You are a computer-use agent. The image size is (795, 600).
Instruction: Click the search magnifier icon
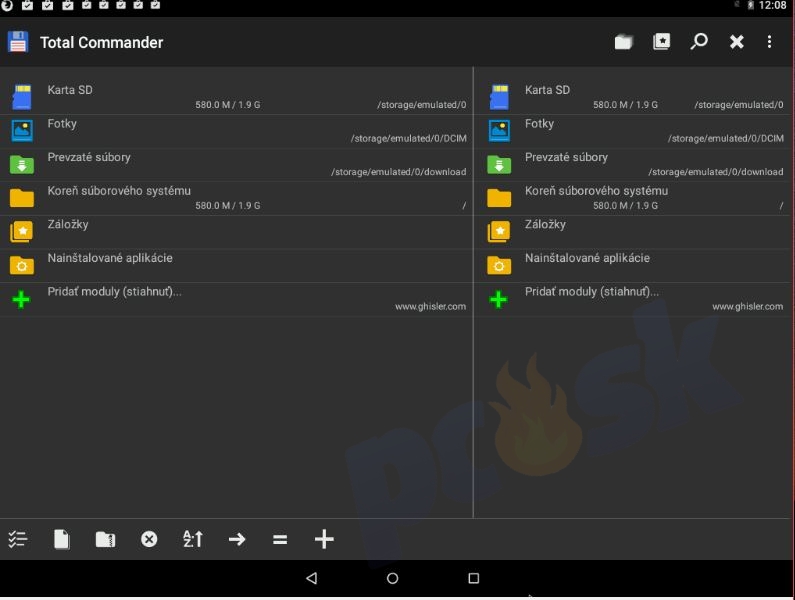click(x=699, y=42)
